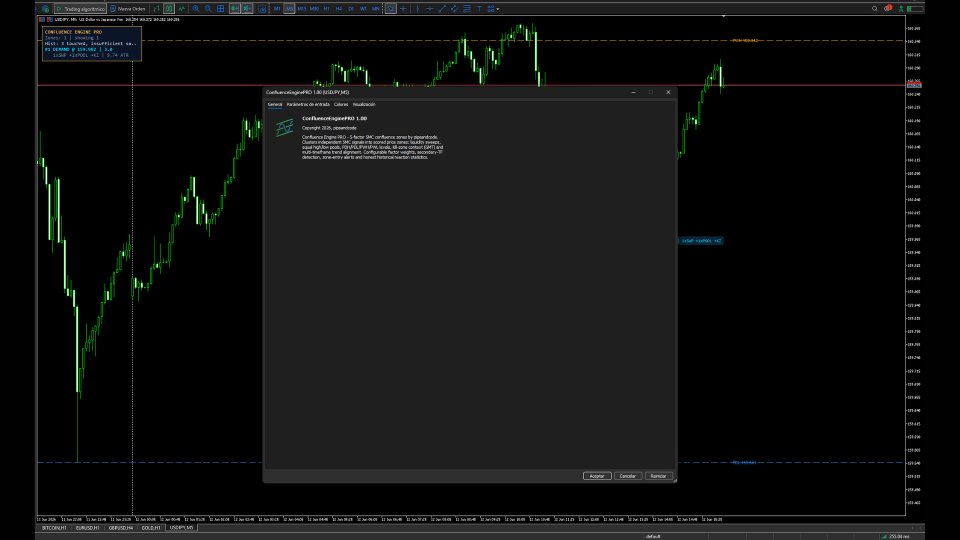The width and height of the screenshot is (960, 540).
Task: Click the CONFLUENCE ENGINE PRO info panel
Action: click(92, 43)
